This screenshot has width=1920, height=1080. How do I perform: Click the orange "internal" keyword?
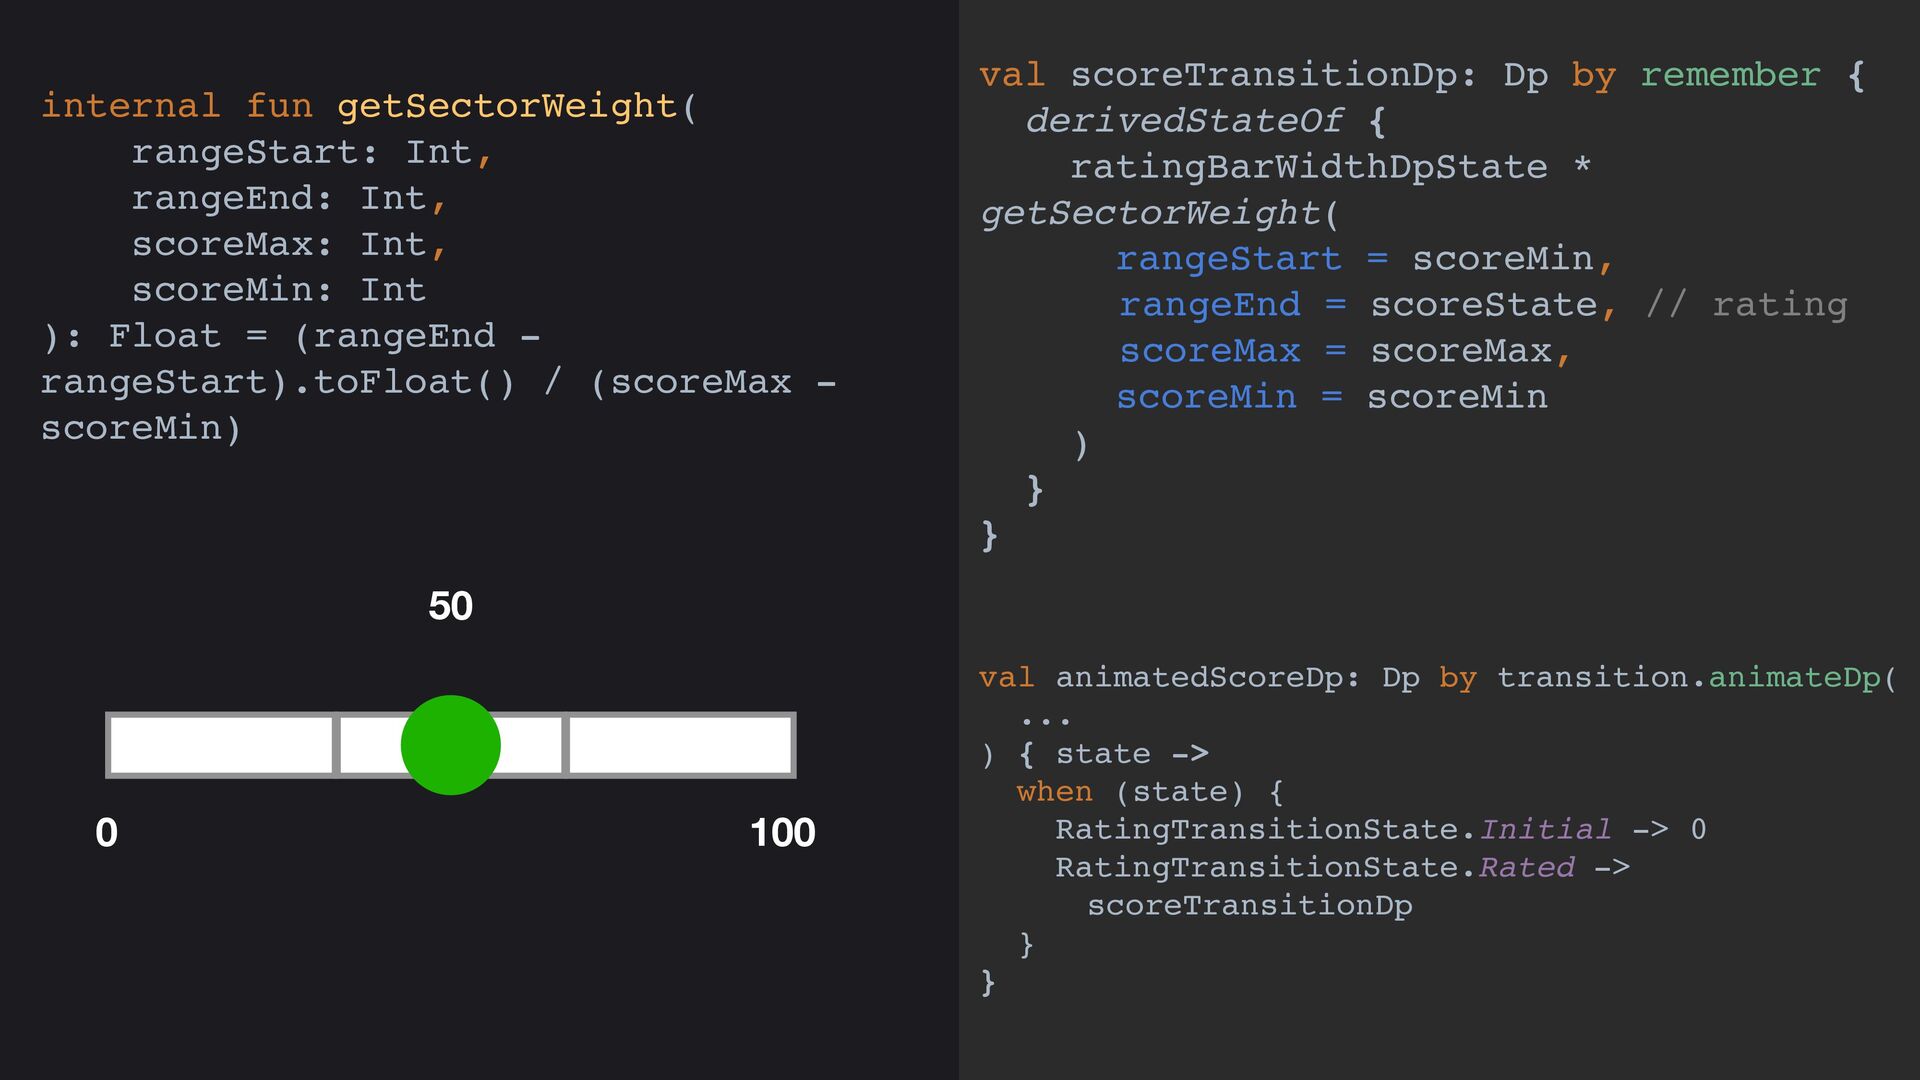pyautogui.click(x=130, y=106)
